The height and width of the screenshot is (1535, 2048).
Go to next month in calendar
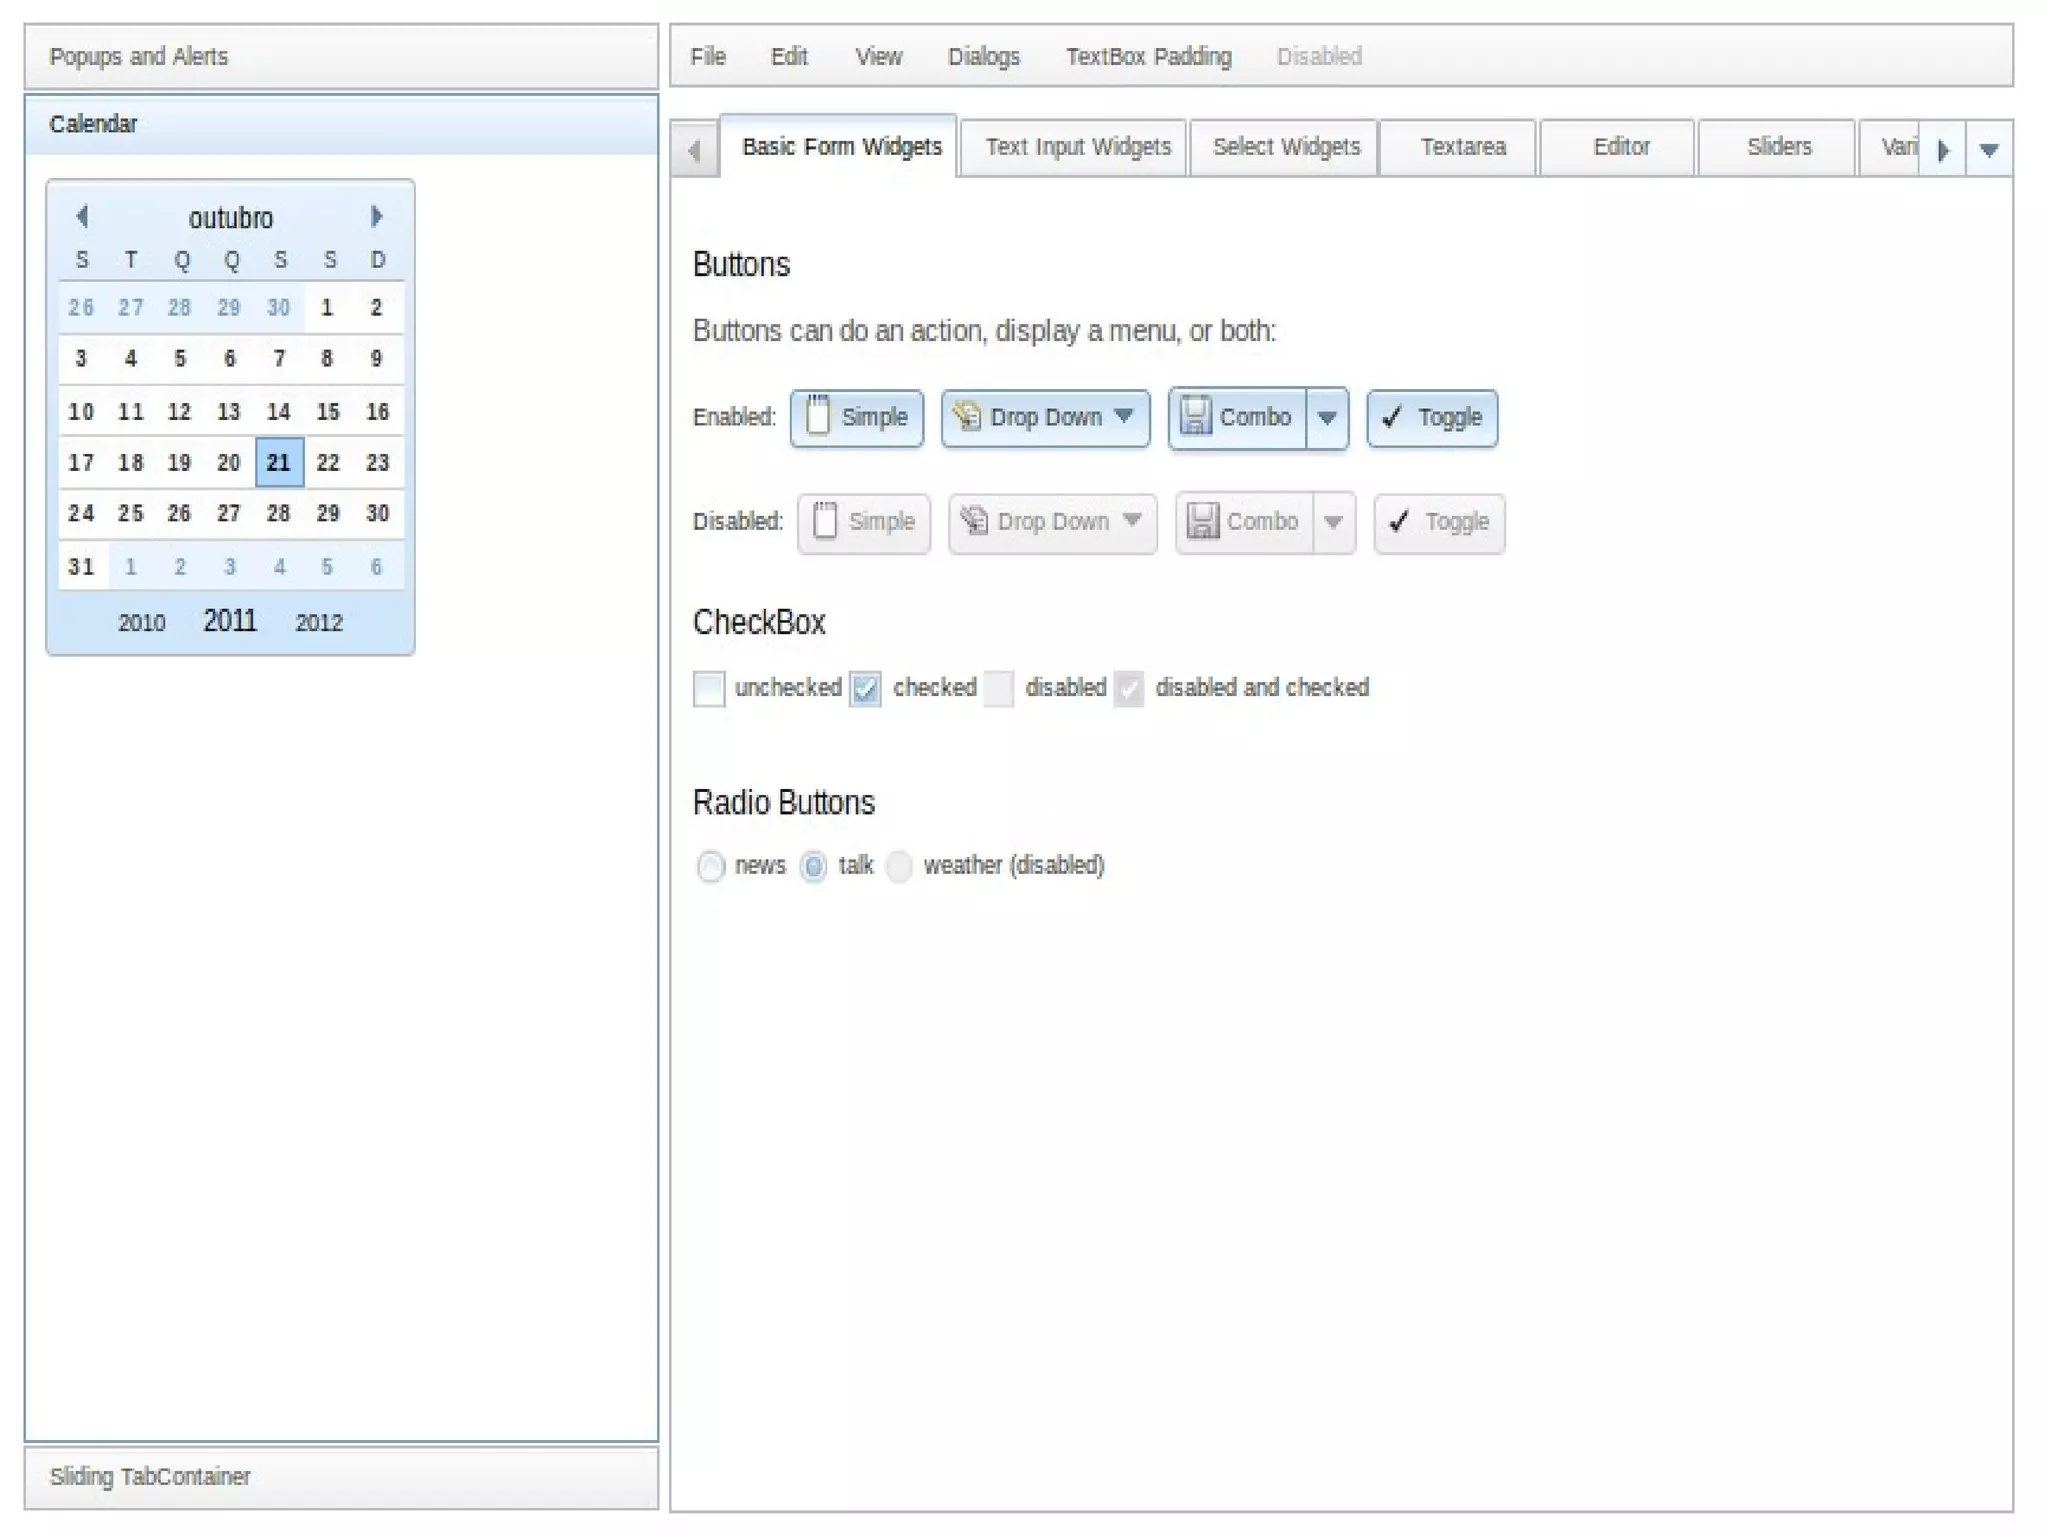coord(377,216)
